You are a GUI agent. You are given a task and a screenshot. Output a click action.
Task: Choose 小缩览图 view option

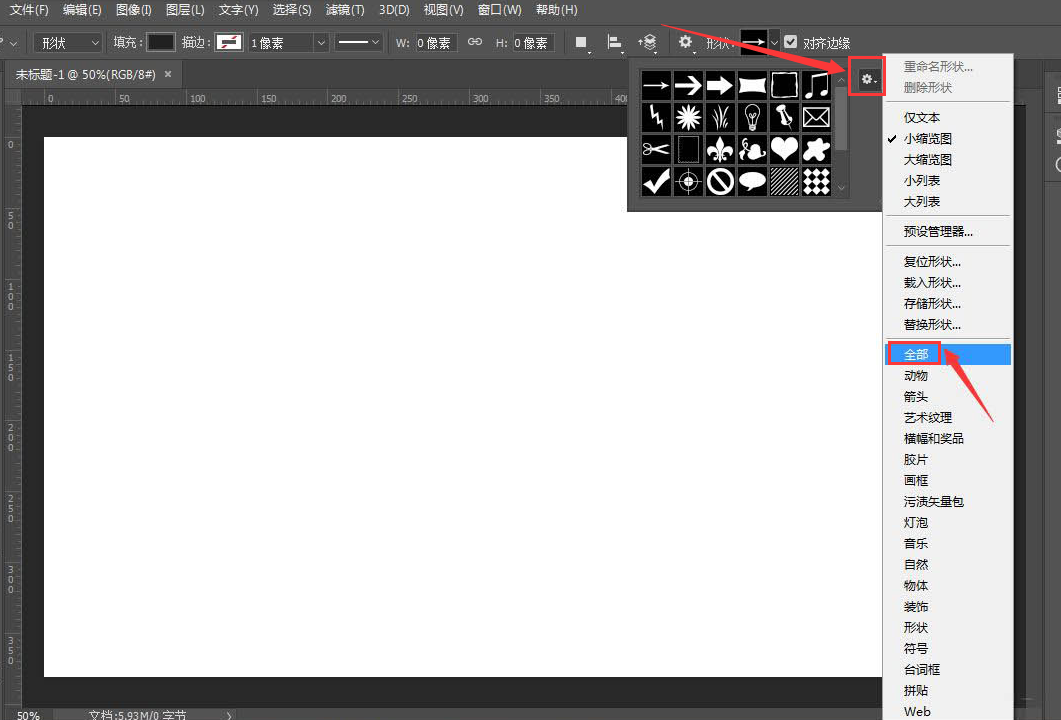point(948,139)
